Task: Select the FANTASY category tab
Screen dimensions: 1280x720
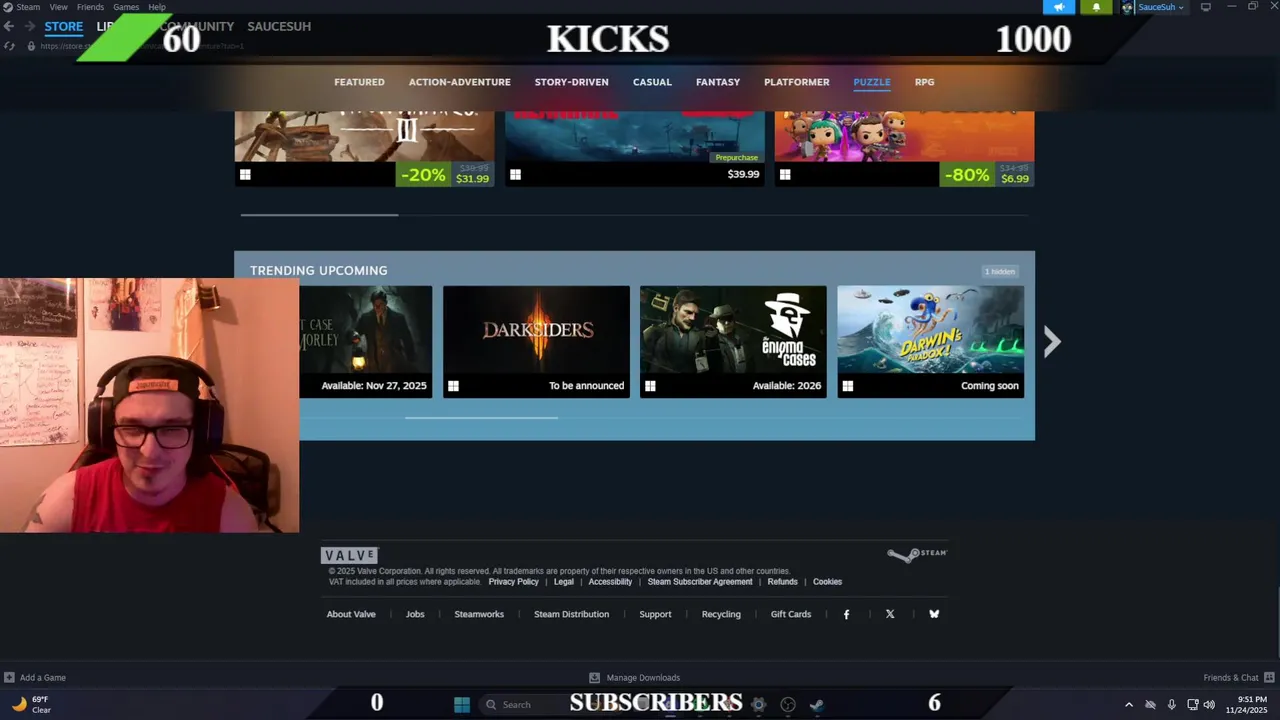Action: [x=718, y=82]
